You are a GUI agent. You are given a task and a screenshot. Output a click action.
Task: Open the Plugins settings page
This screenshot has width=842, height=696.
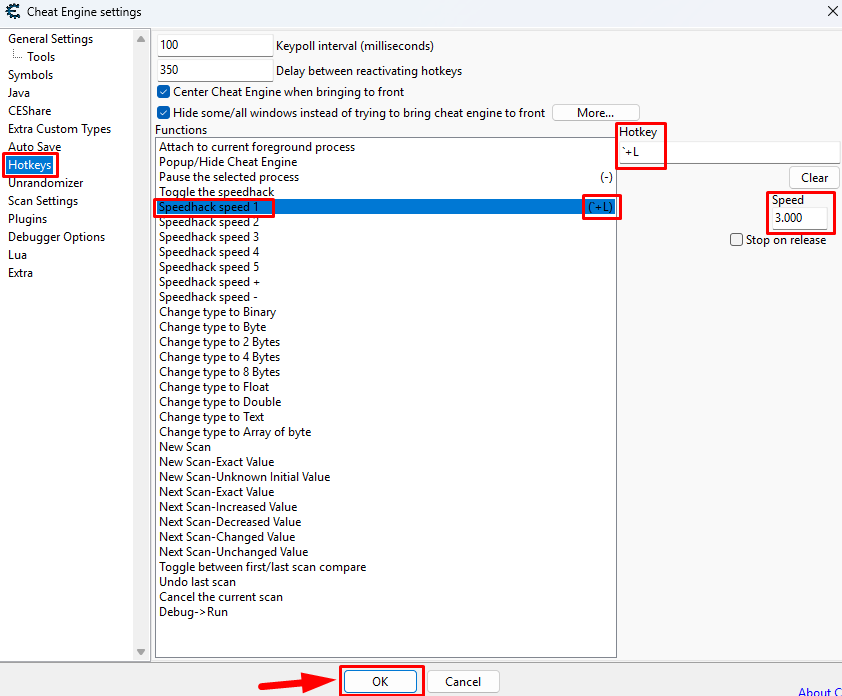[27, 219]
